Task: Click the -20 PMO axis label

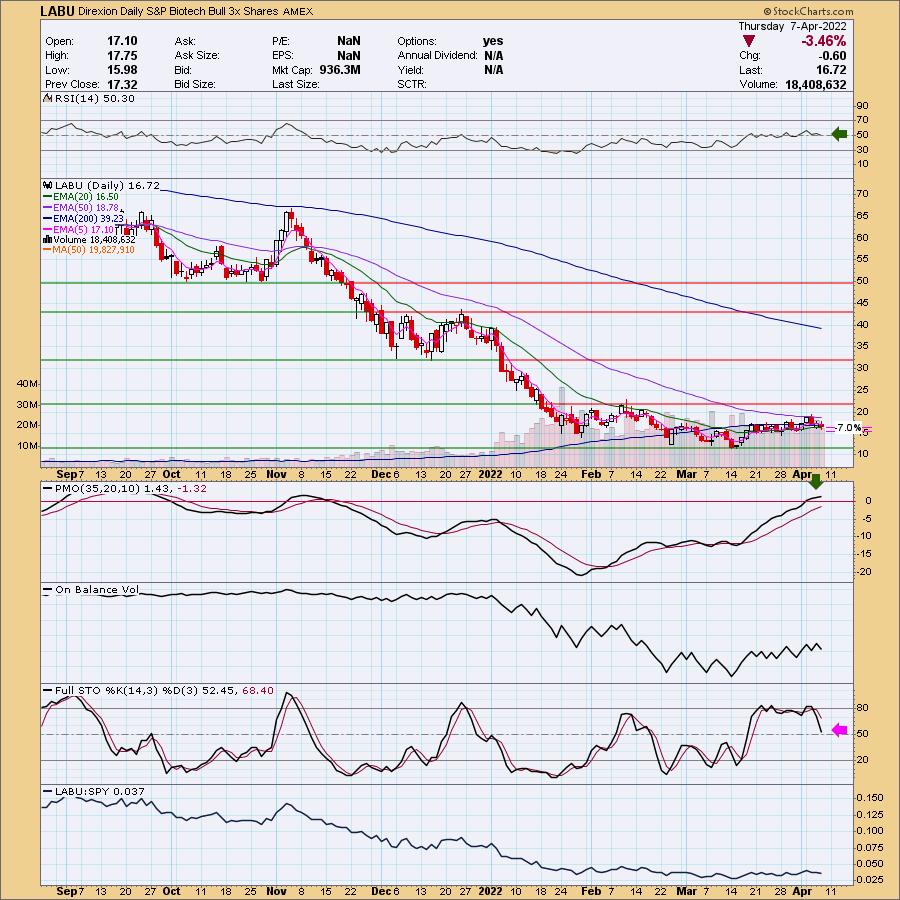Action: click(864, 572)
